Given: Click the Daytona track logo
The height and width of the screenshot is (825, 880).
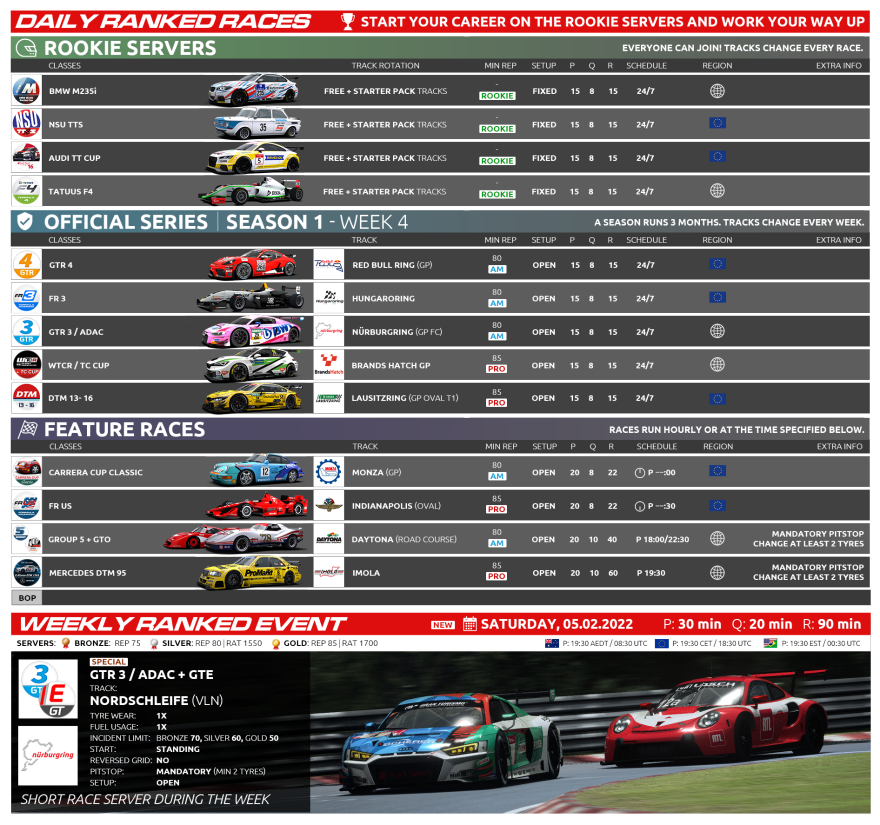Looking at the screenshot, I should point(328,539).
